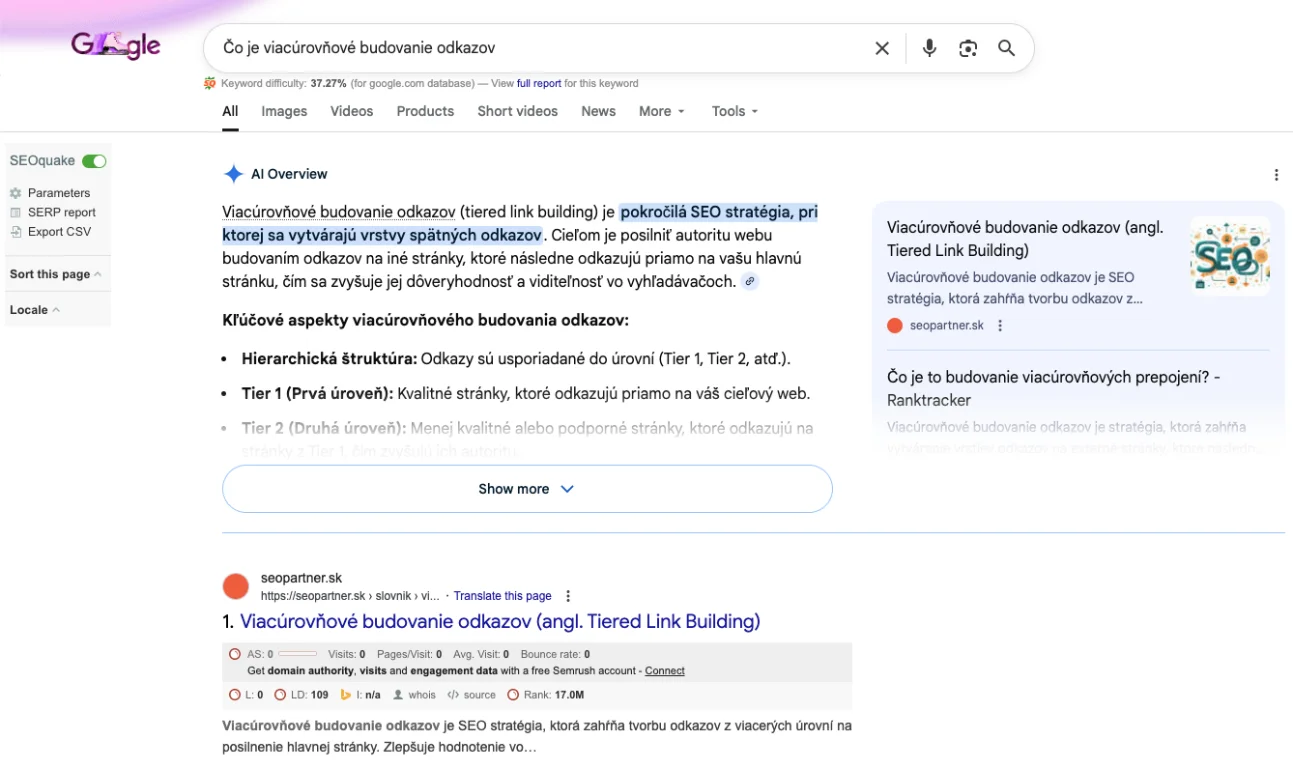Switch to the Images tab
Image resolution: width=1293 pixels, height=768 pixels.
point(284,111)
